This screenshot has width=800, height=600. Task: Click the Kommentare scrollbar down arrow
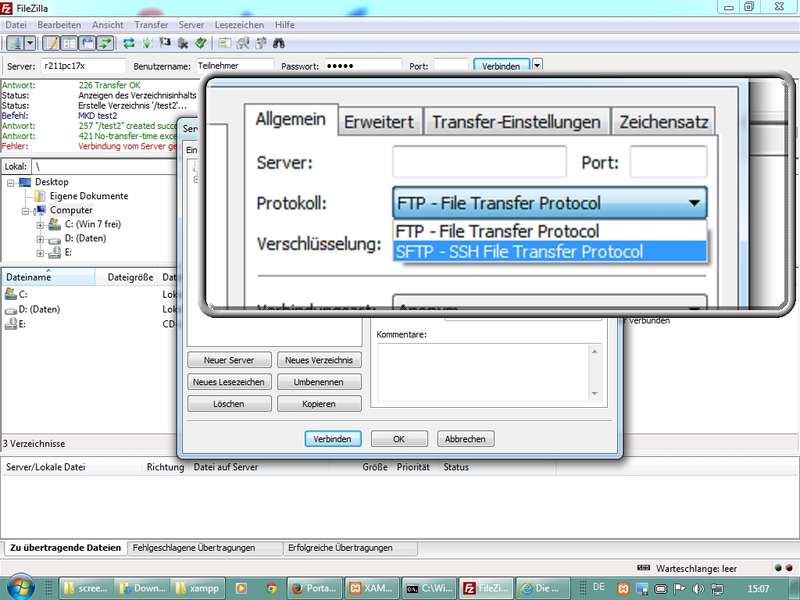594,393
